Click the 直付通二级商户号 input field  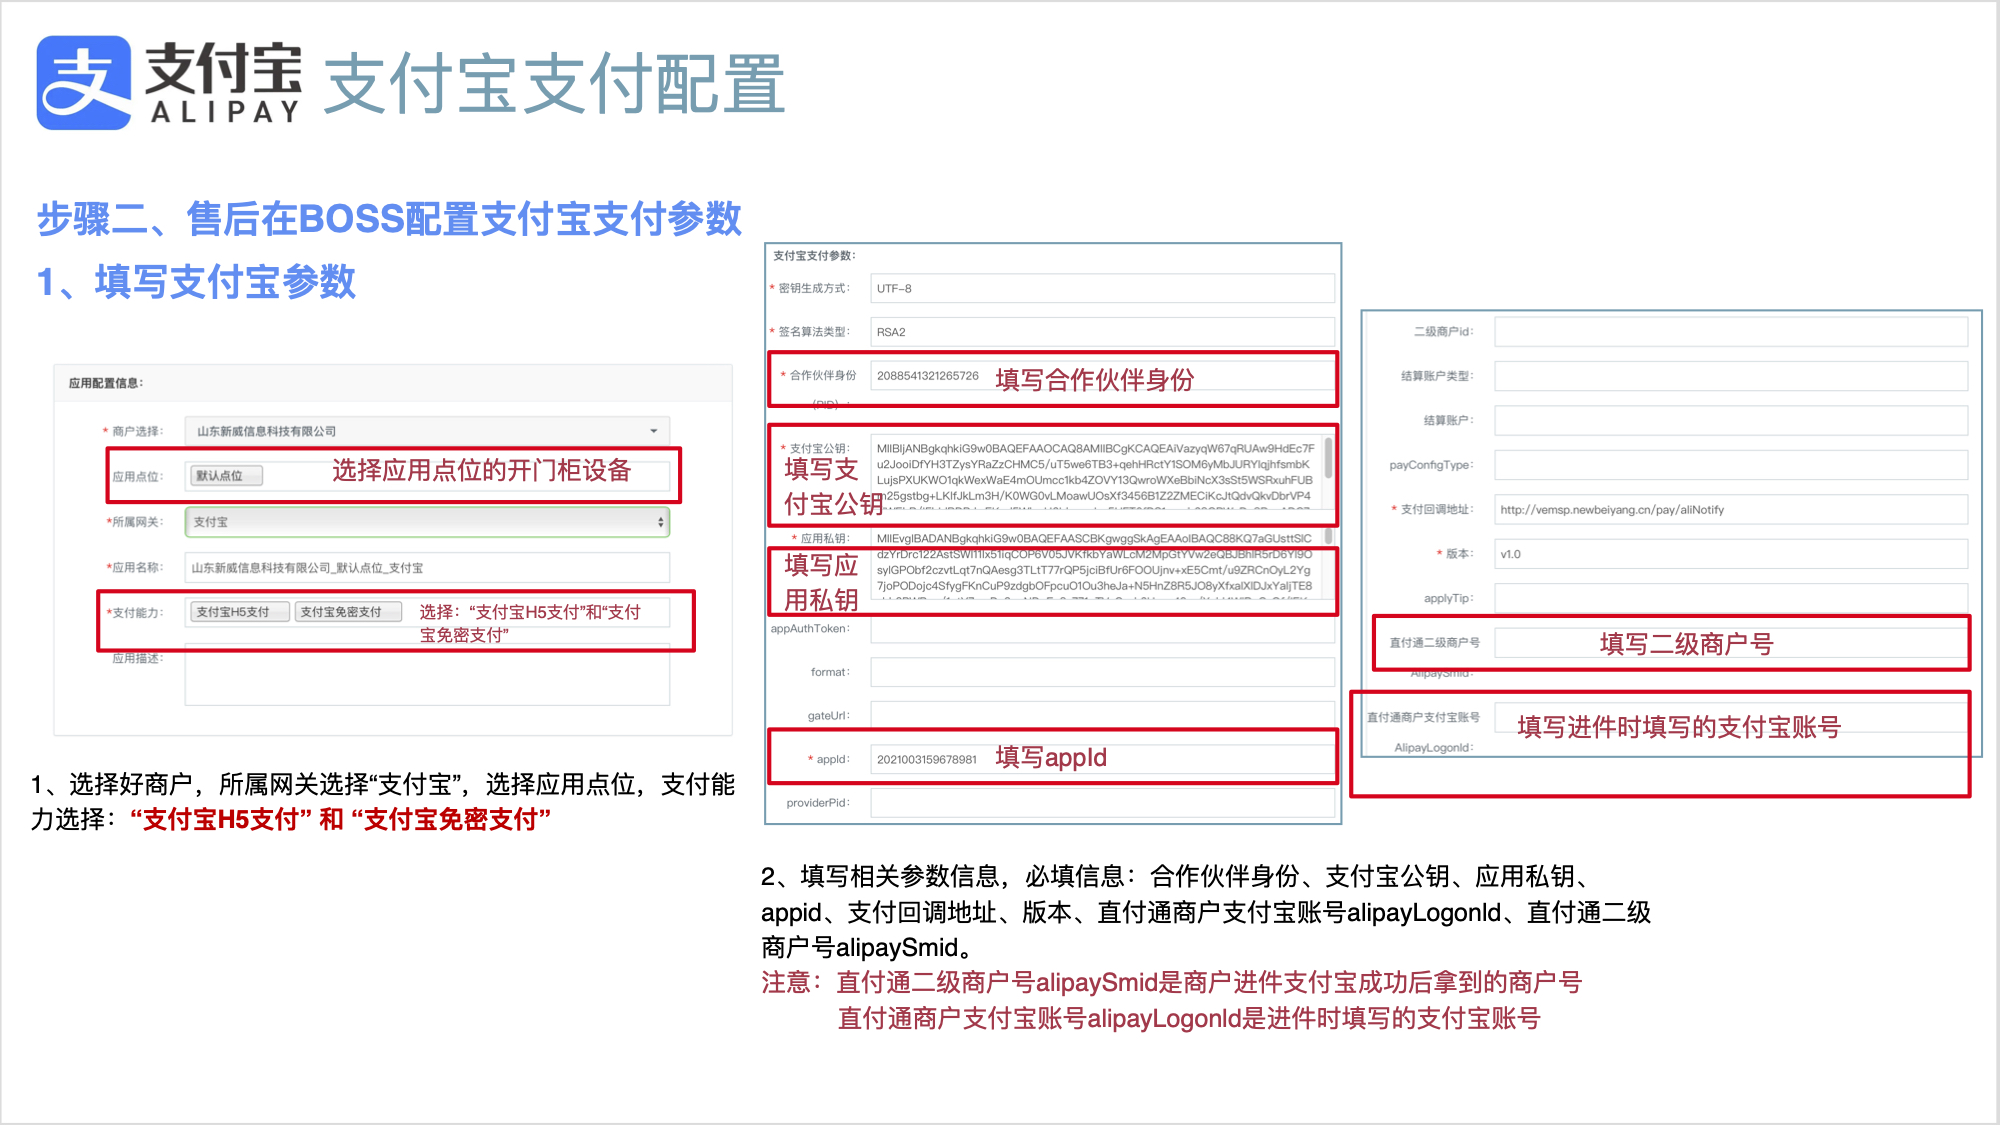point(1731,643)
